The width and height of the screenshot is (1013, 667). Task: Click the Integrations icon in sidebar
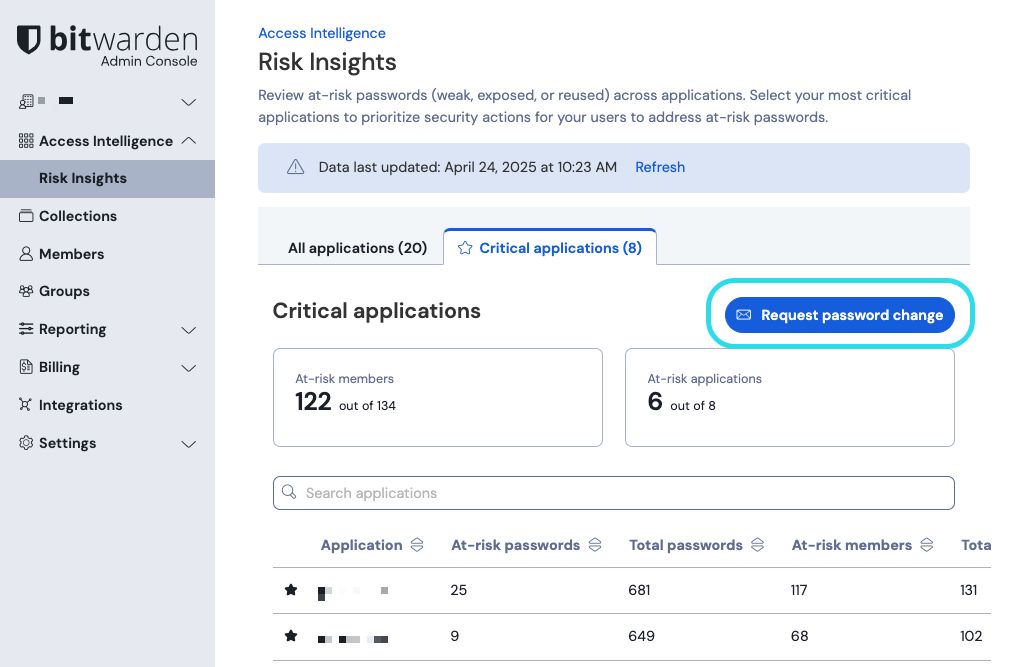tap(26, 405)
